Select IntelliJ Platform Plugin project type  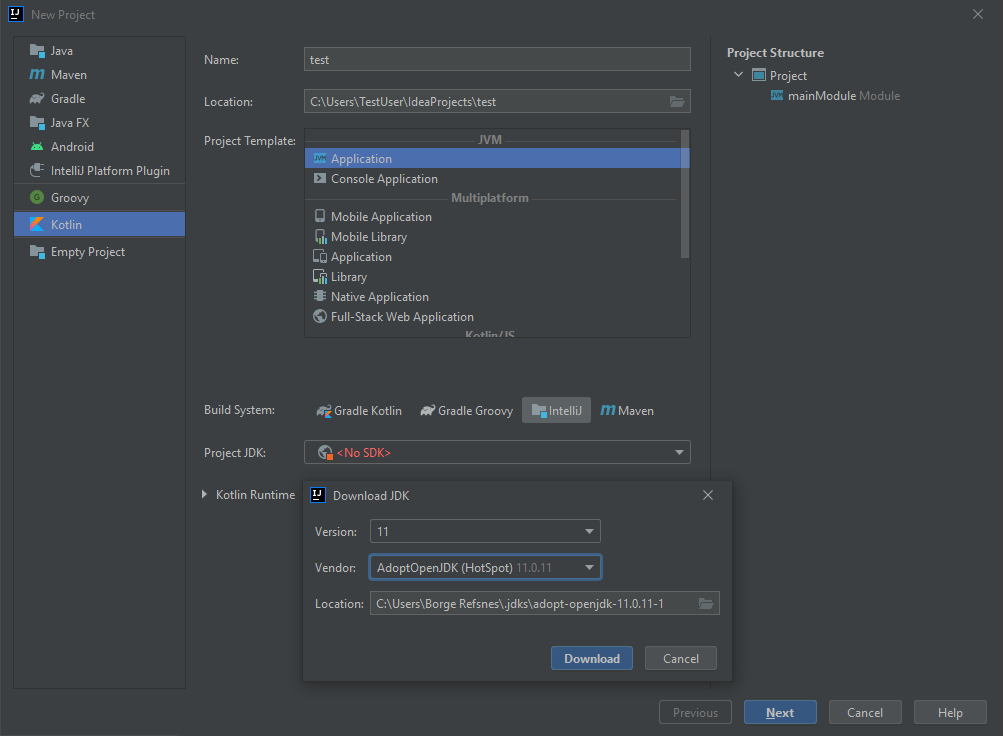pyautogui.click(x=110, y=171)
